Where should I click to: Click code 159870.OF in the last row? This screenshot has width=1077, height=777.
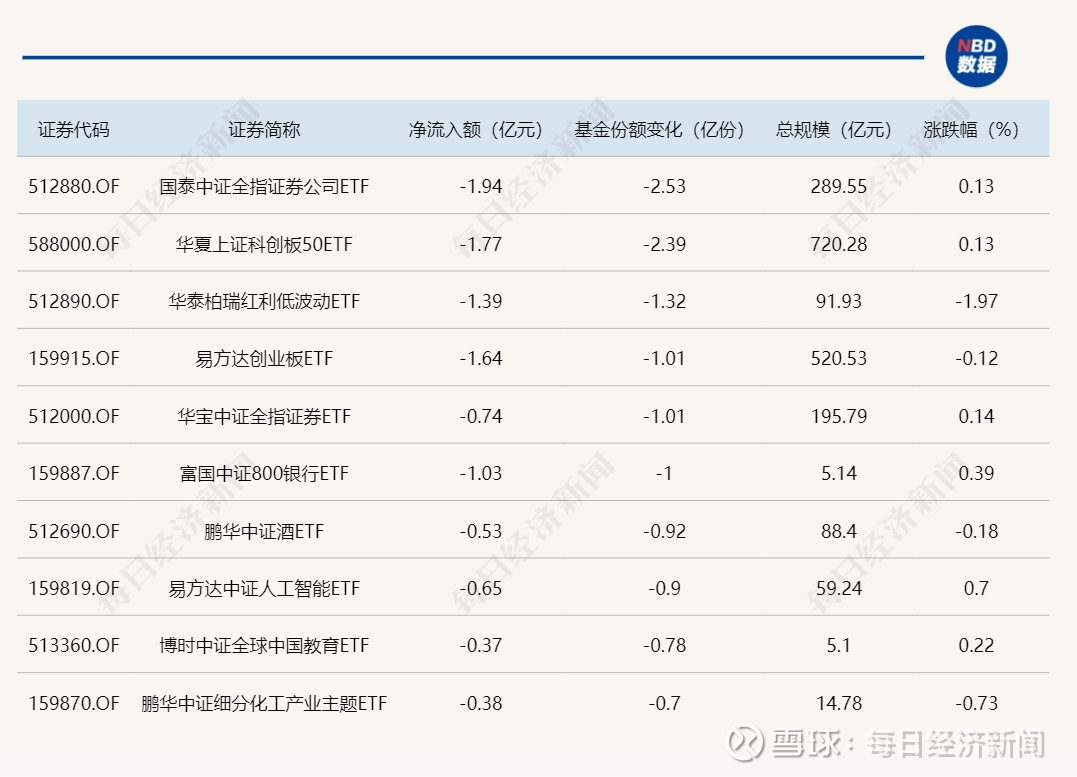coord(75,703)
